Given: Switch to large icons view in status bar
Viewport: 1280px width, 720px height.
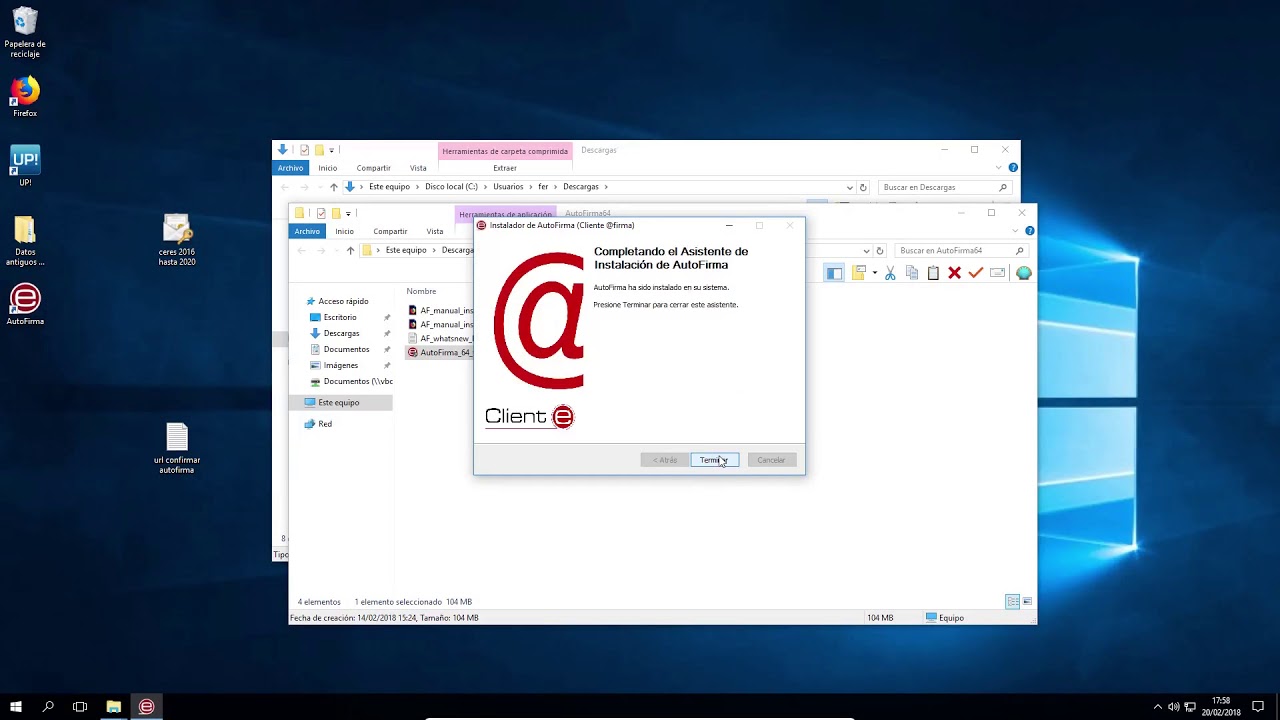Looking at the screenshot, I should click(x=1027, y=602).
